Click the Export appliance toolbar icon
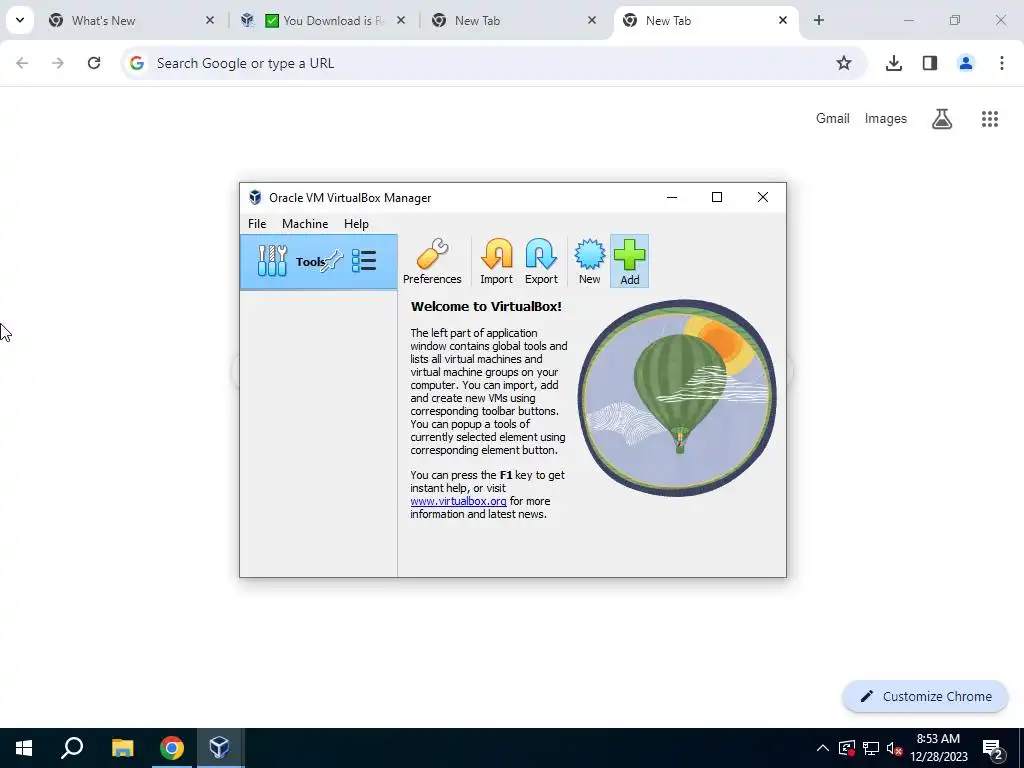Viewport: 1024px width, 768px height. pyautogui.click(x=541, y=261)
